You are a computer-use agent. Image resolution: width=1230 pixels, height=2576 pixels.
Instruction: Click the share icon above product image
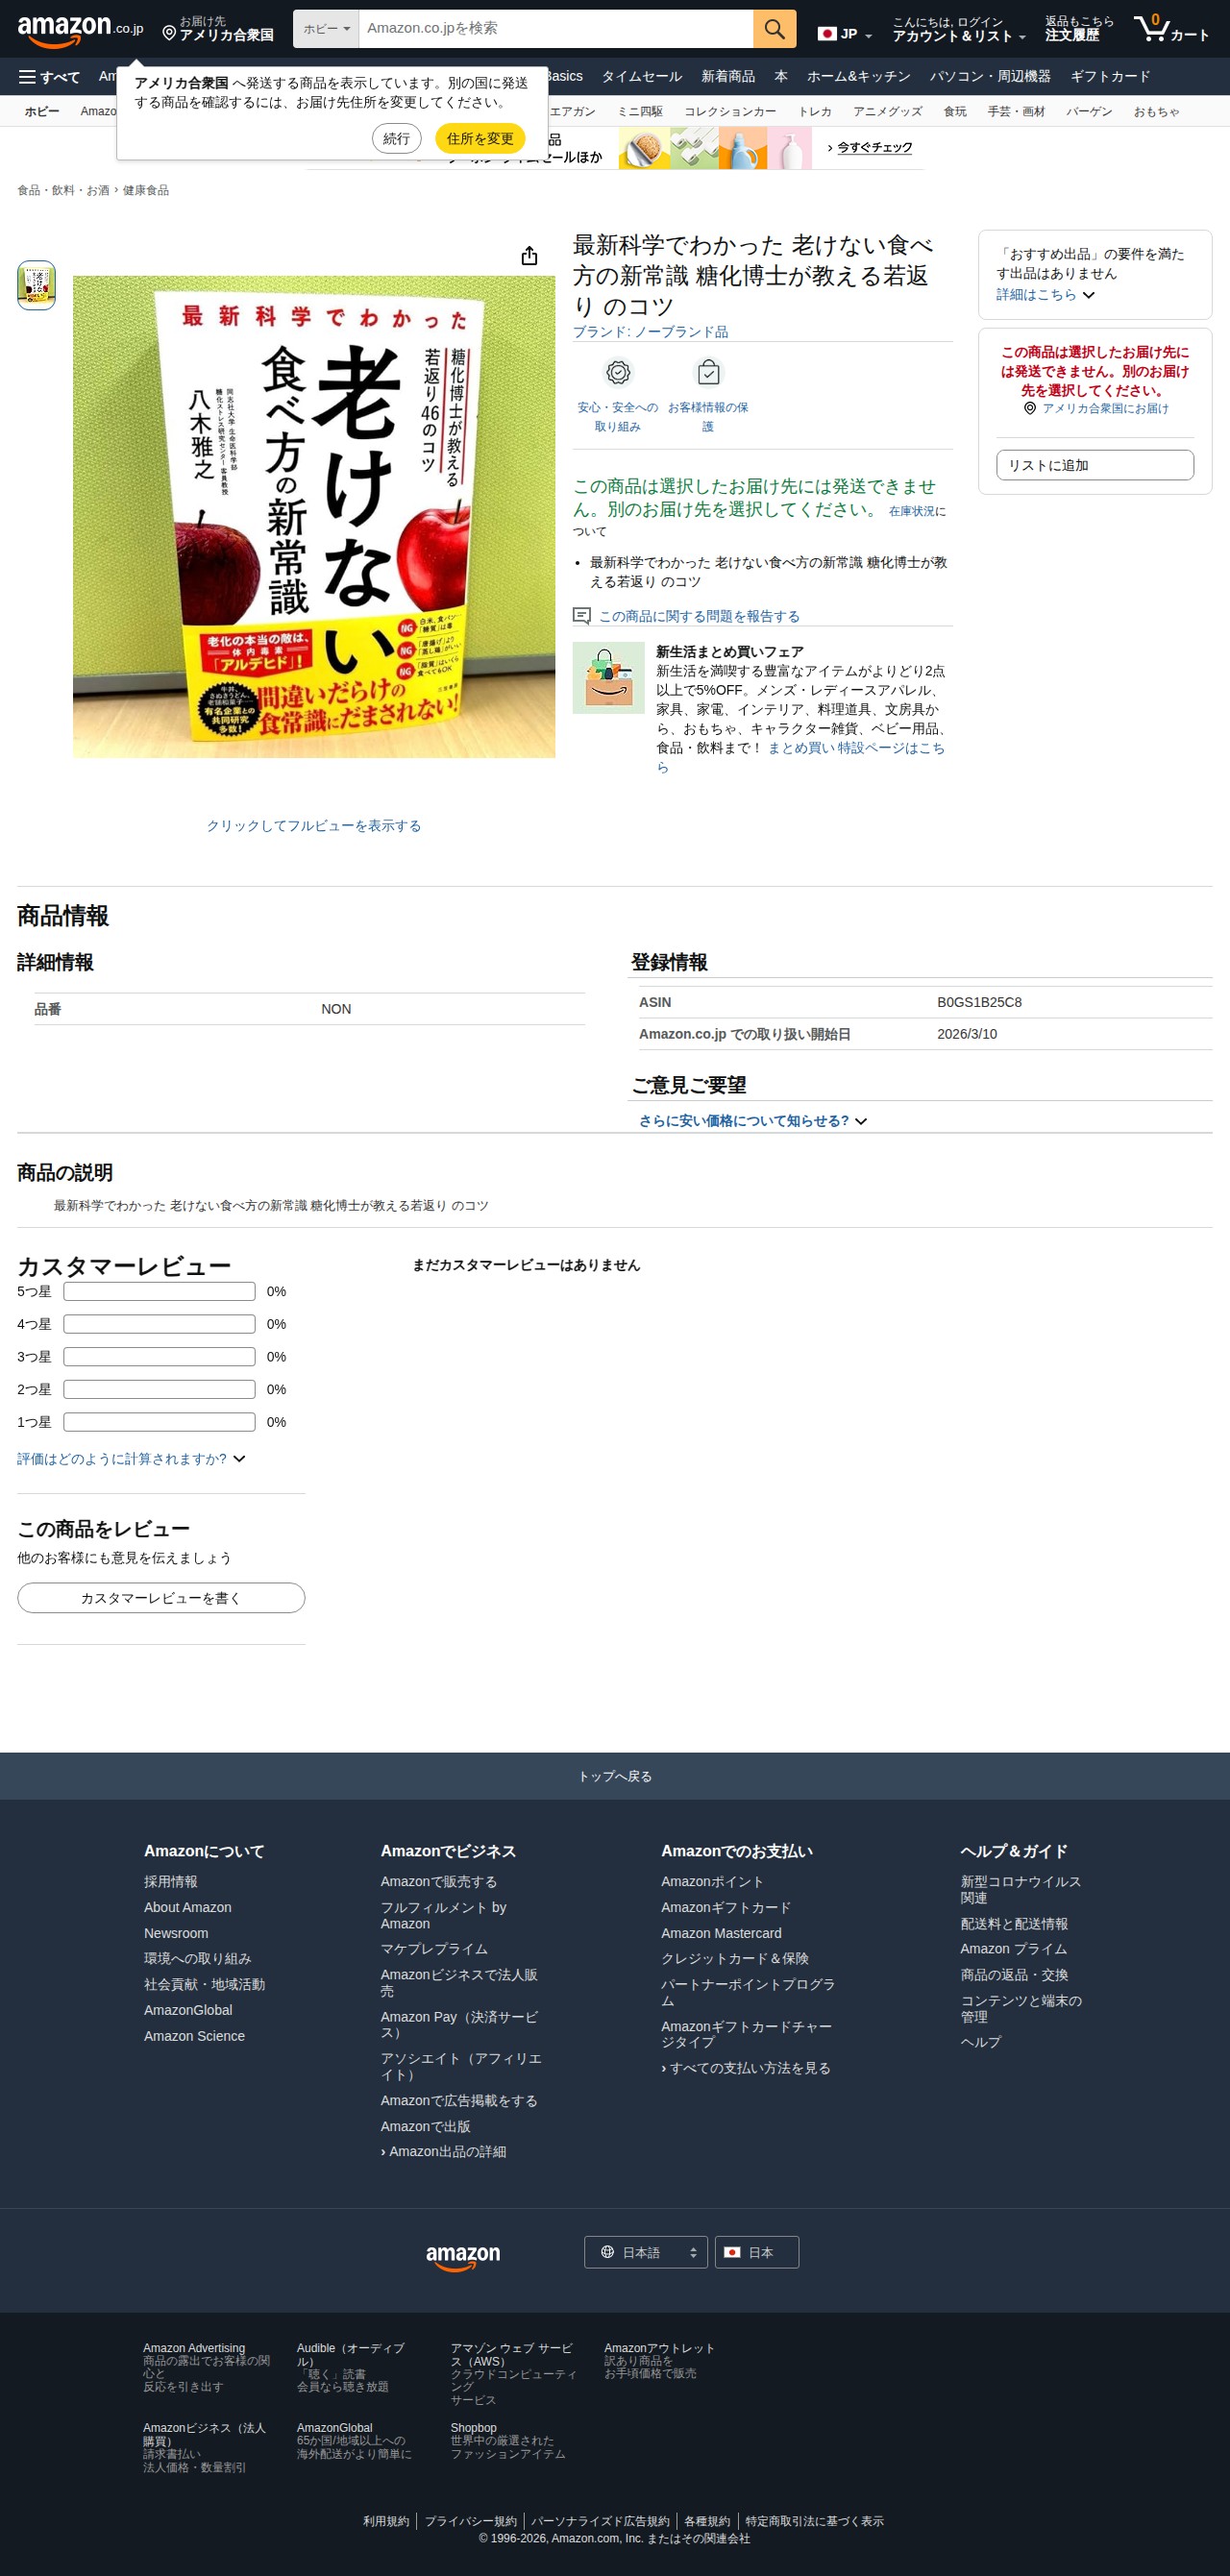click(x=529, y=256)
